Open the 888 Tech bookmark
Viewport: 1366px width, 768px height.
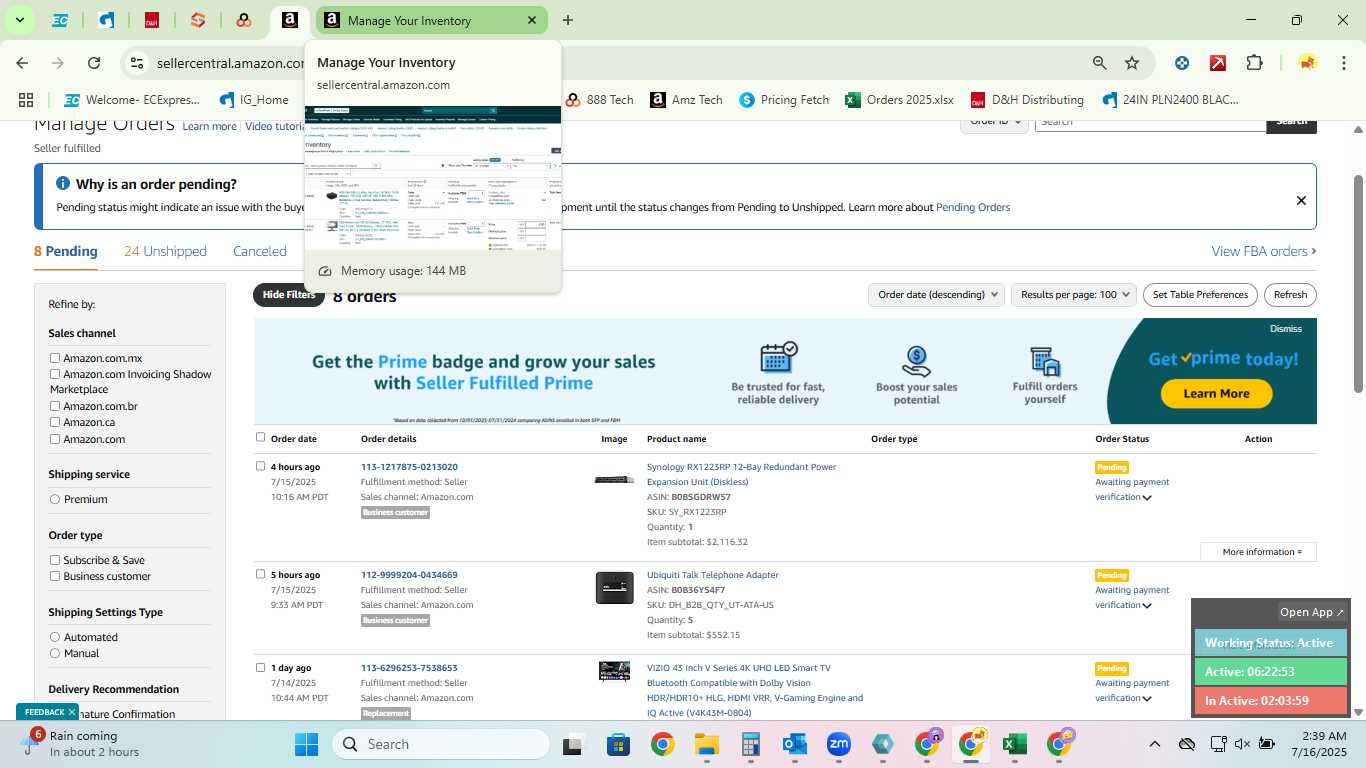point(599,100)
